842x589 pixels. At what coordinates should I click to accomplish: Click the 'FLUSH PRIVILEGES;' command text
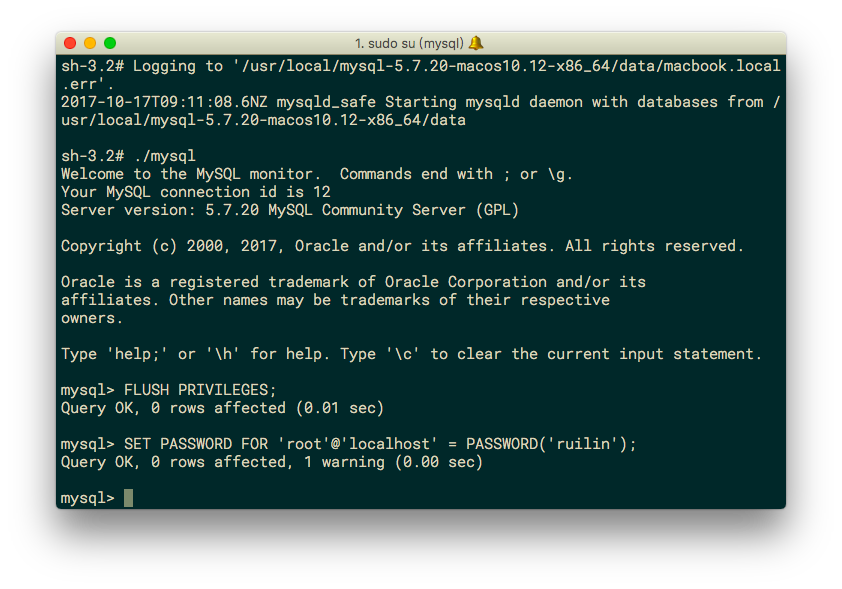(200, 390)
